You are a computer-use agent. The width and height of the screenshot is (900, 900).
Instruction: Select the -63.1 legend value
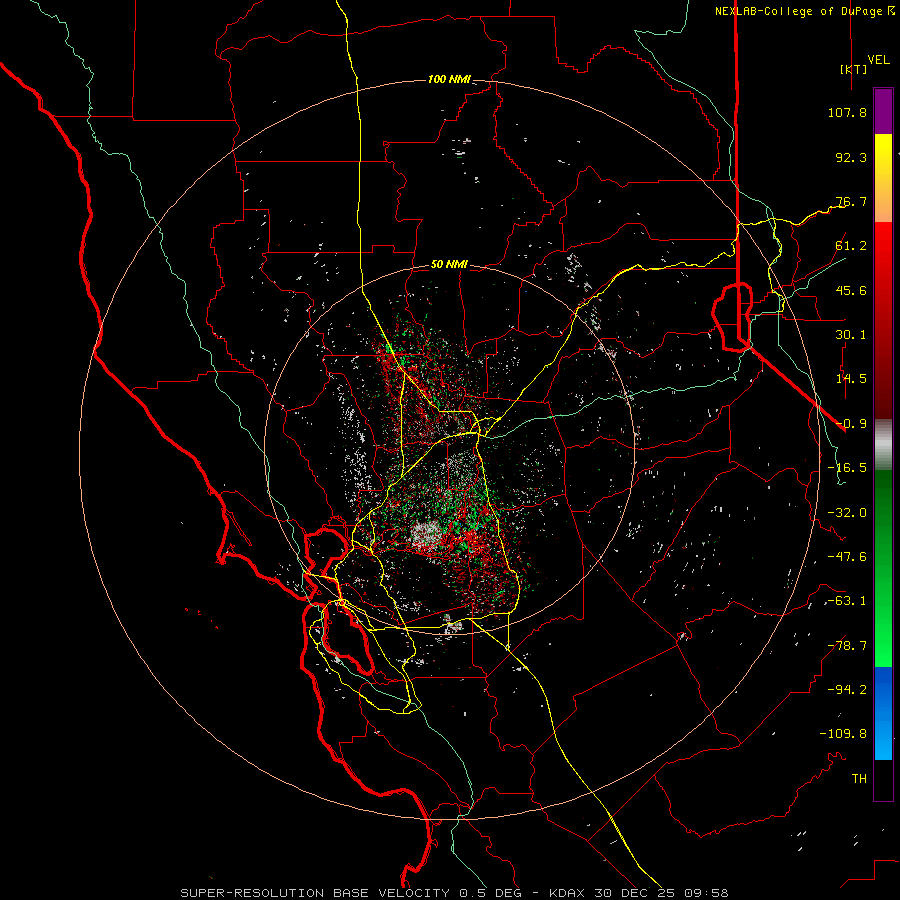tap(847, 601)
